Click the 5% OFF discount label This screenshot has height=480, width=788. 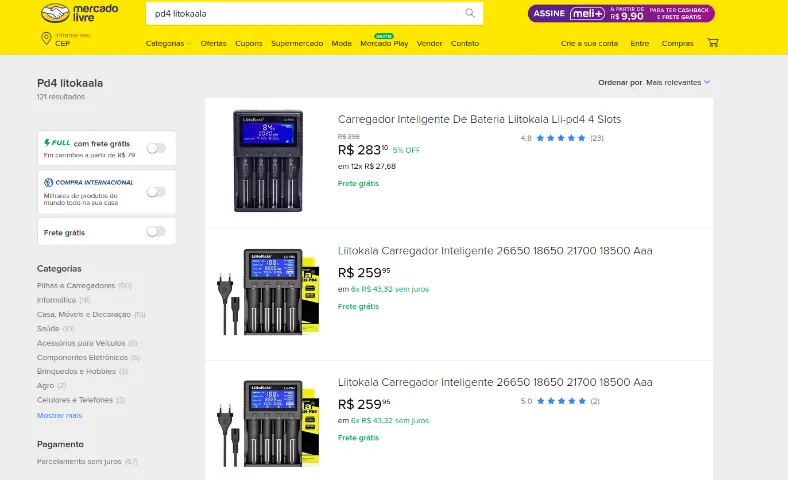tap(407, 150)
